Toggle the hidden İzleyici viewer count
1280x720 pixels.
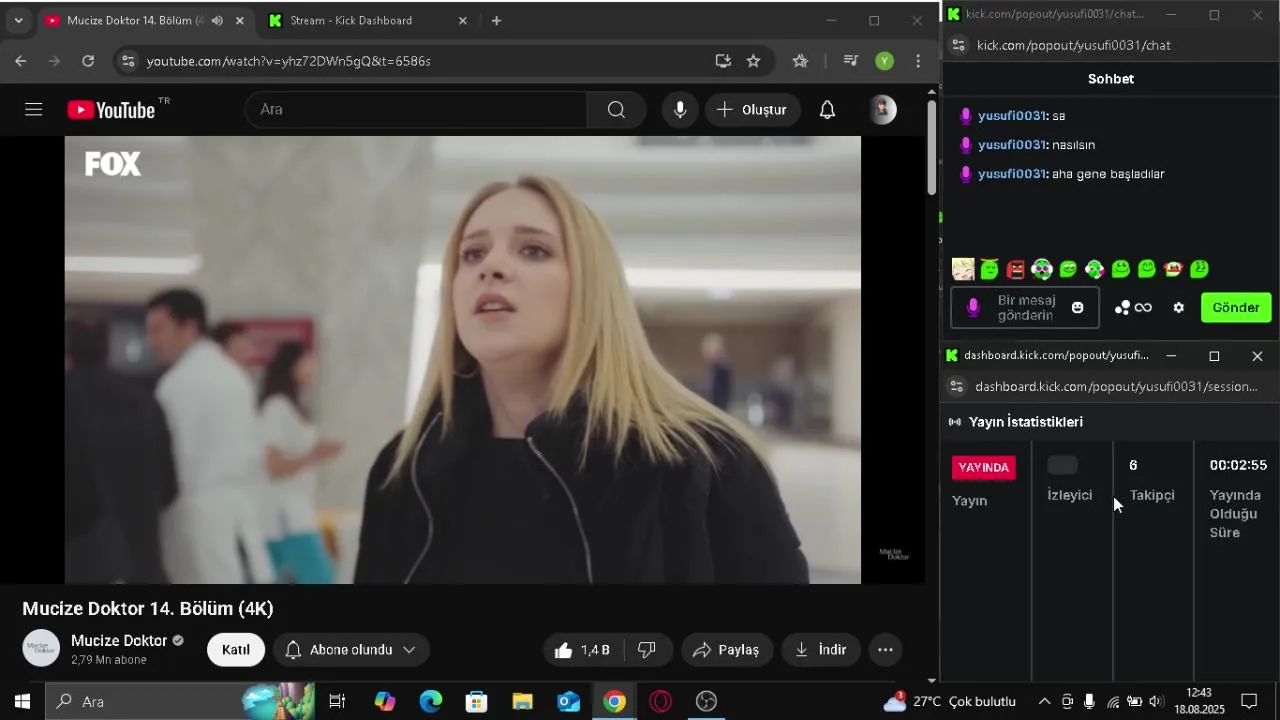pos(1062,465)
